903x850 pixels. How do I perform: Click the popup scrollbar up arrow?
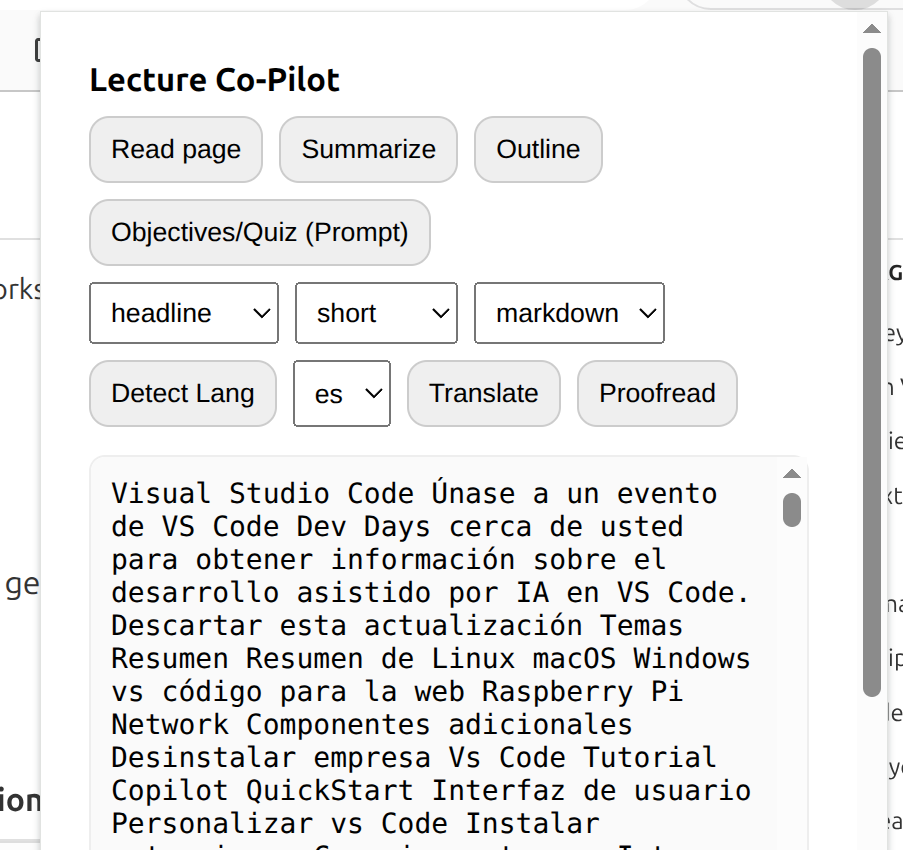tap(872, 29)
